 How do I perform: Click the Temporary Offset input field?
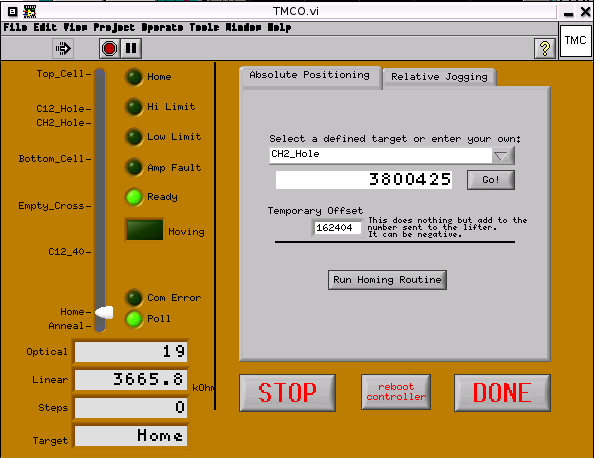pyautogui.click(x=337, y=228)
